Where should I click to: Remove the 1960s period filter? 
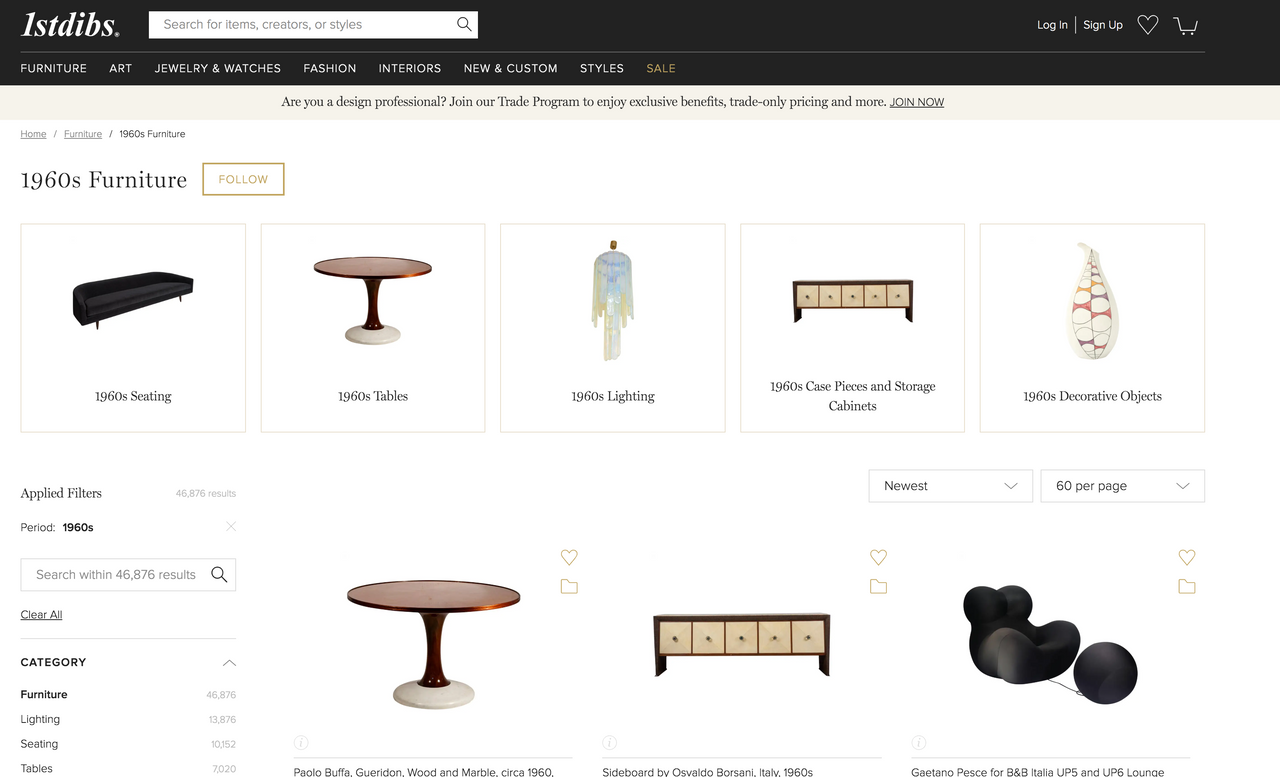pyautogui.click(x=231, y=526)
